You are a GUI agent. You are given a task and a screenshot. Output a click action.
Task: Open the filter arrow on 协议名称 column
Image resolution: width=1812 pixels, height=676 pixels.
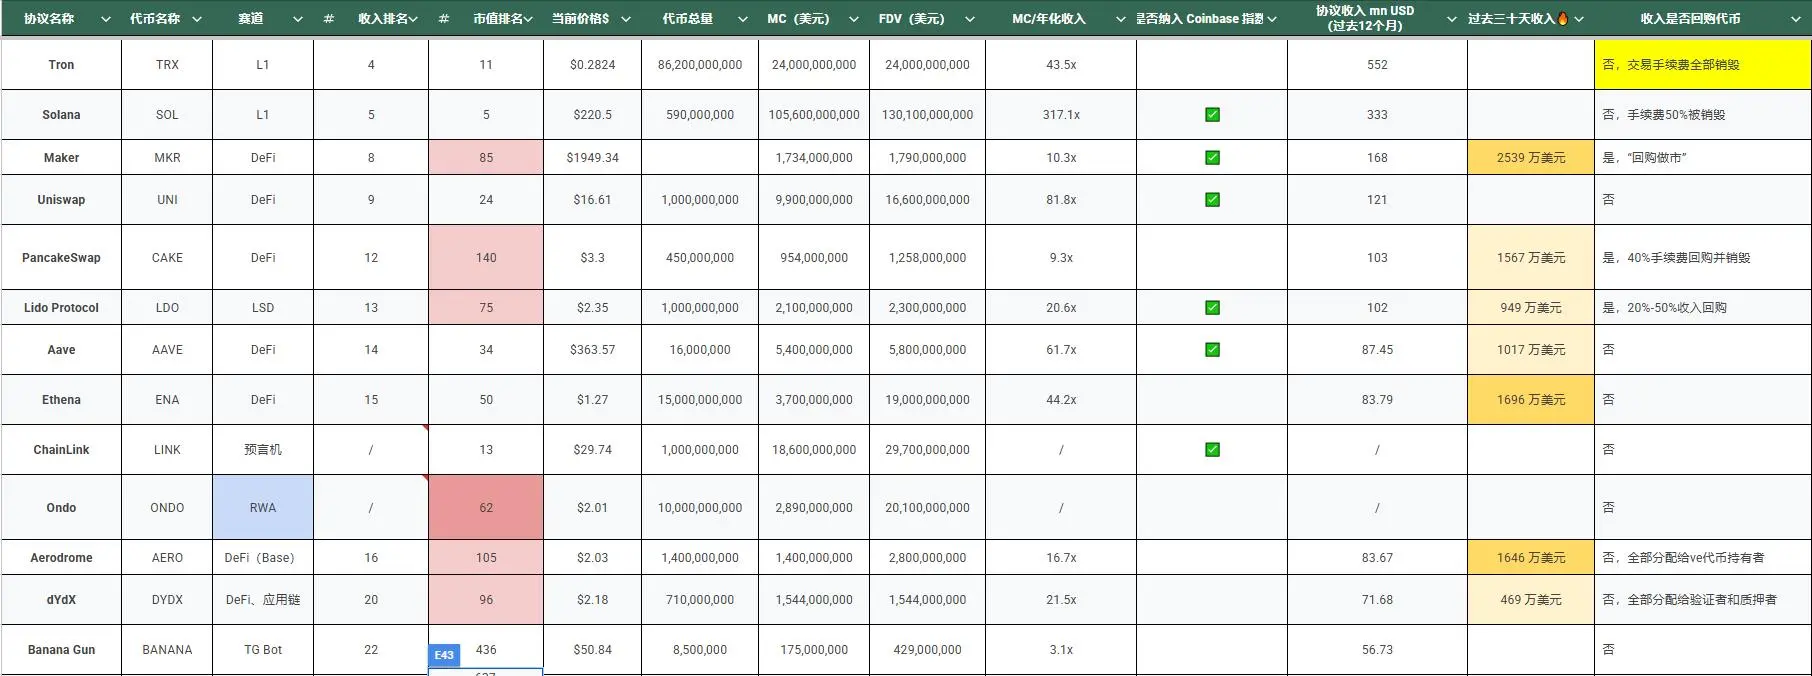[106, 19]
